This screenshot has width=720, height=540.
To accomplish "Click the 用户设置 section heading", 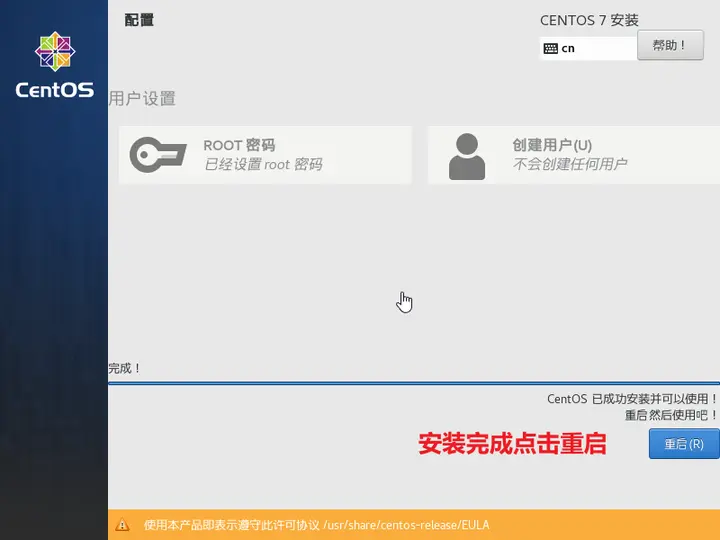I will tap(142, 98).
